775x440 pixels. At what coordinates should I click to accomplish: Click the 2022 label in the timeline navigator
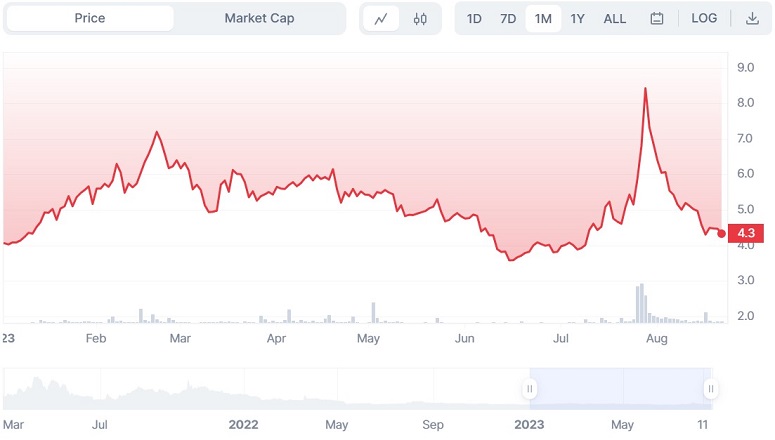coord(243,424)
